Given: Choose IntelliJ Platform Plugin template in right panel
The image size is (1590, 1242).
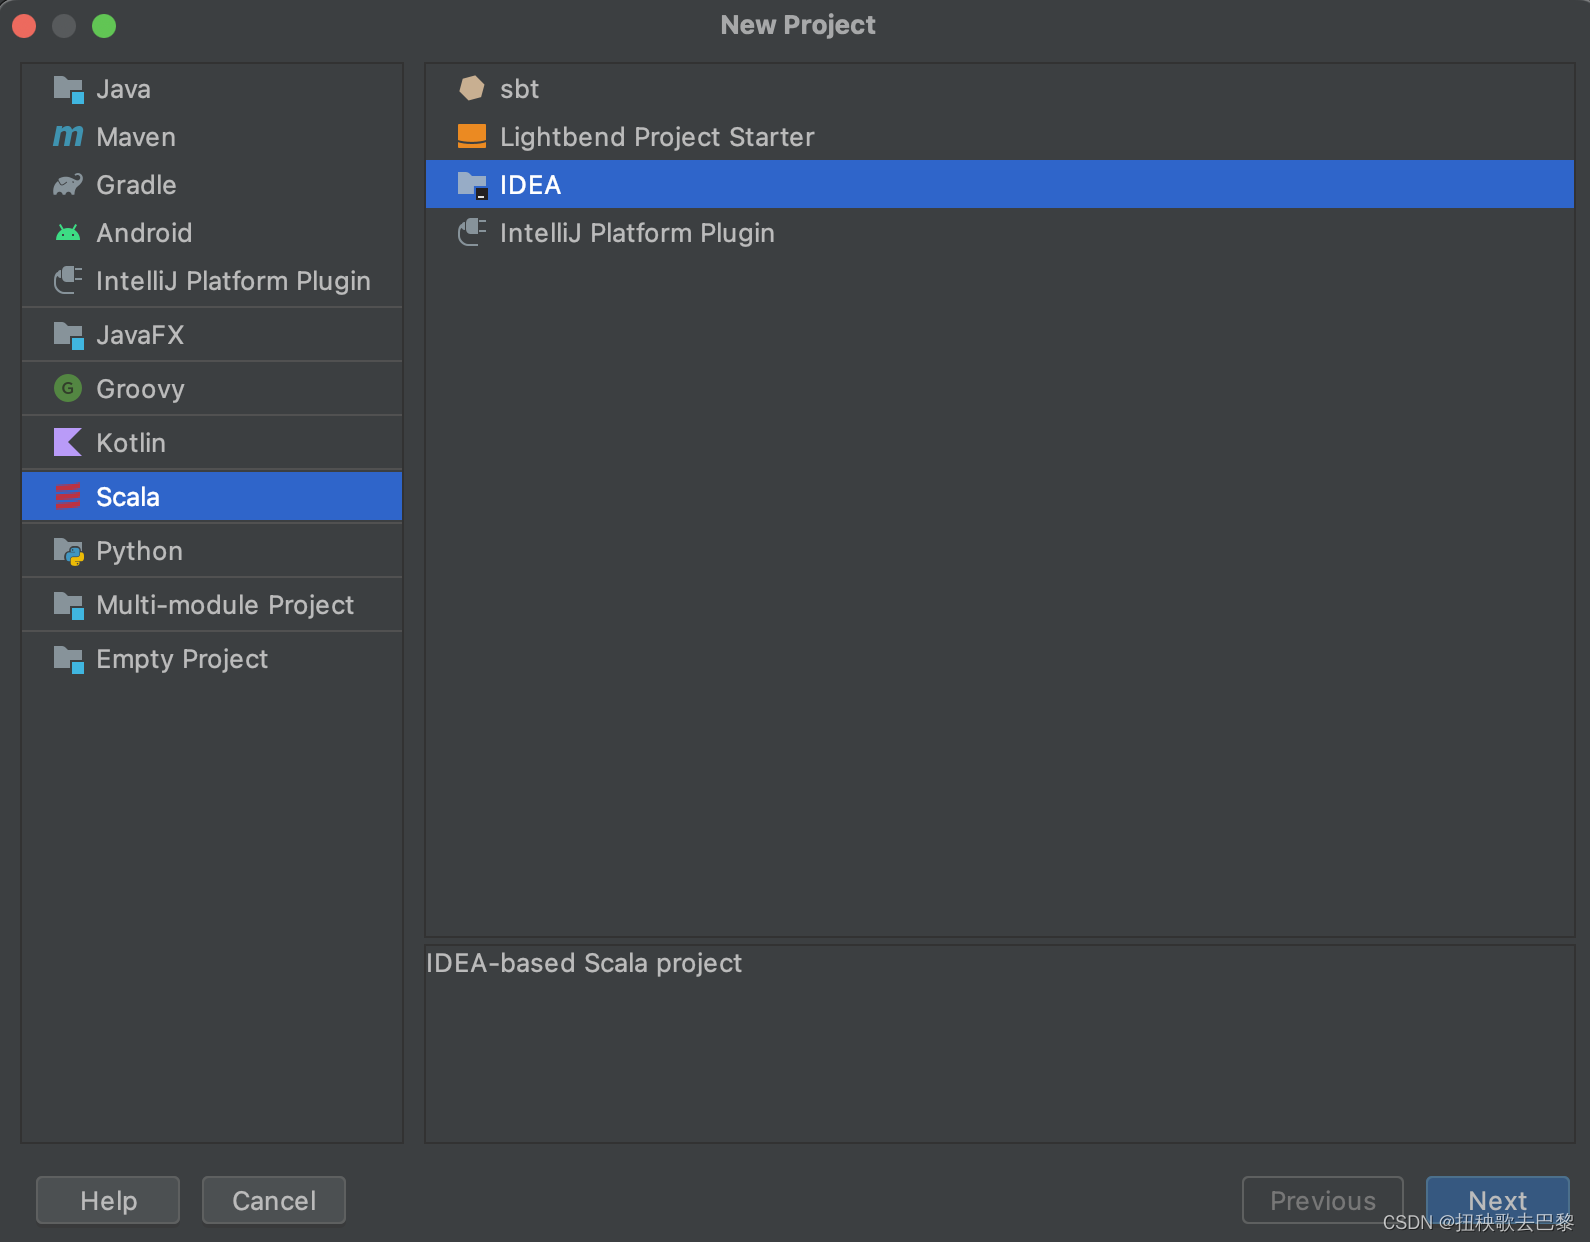Looking at the screenshot, I should point(1000,233).
